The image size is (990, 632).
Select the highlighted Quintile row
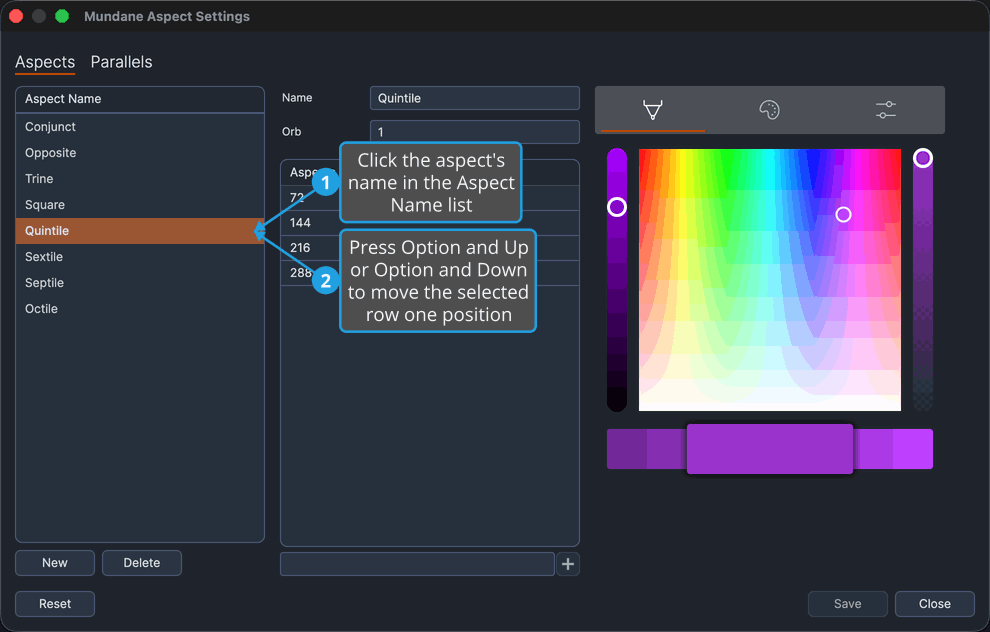(140, 230)
